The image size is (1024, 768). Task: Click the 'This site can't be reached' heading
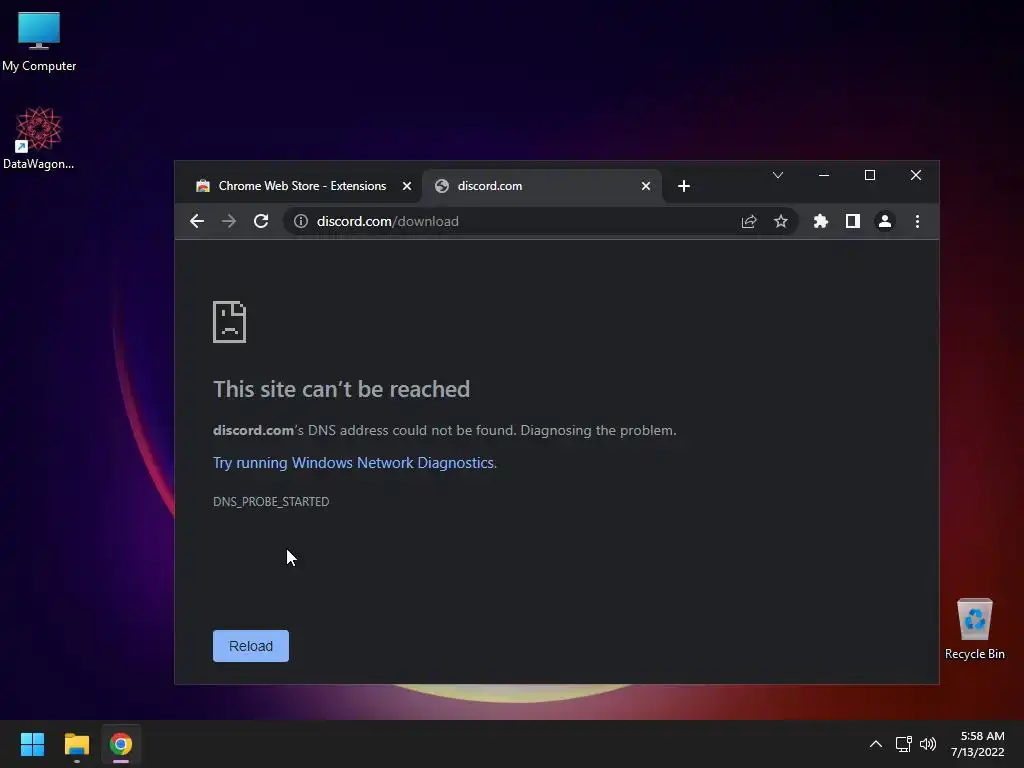tap(342, 389)
